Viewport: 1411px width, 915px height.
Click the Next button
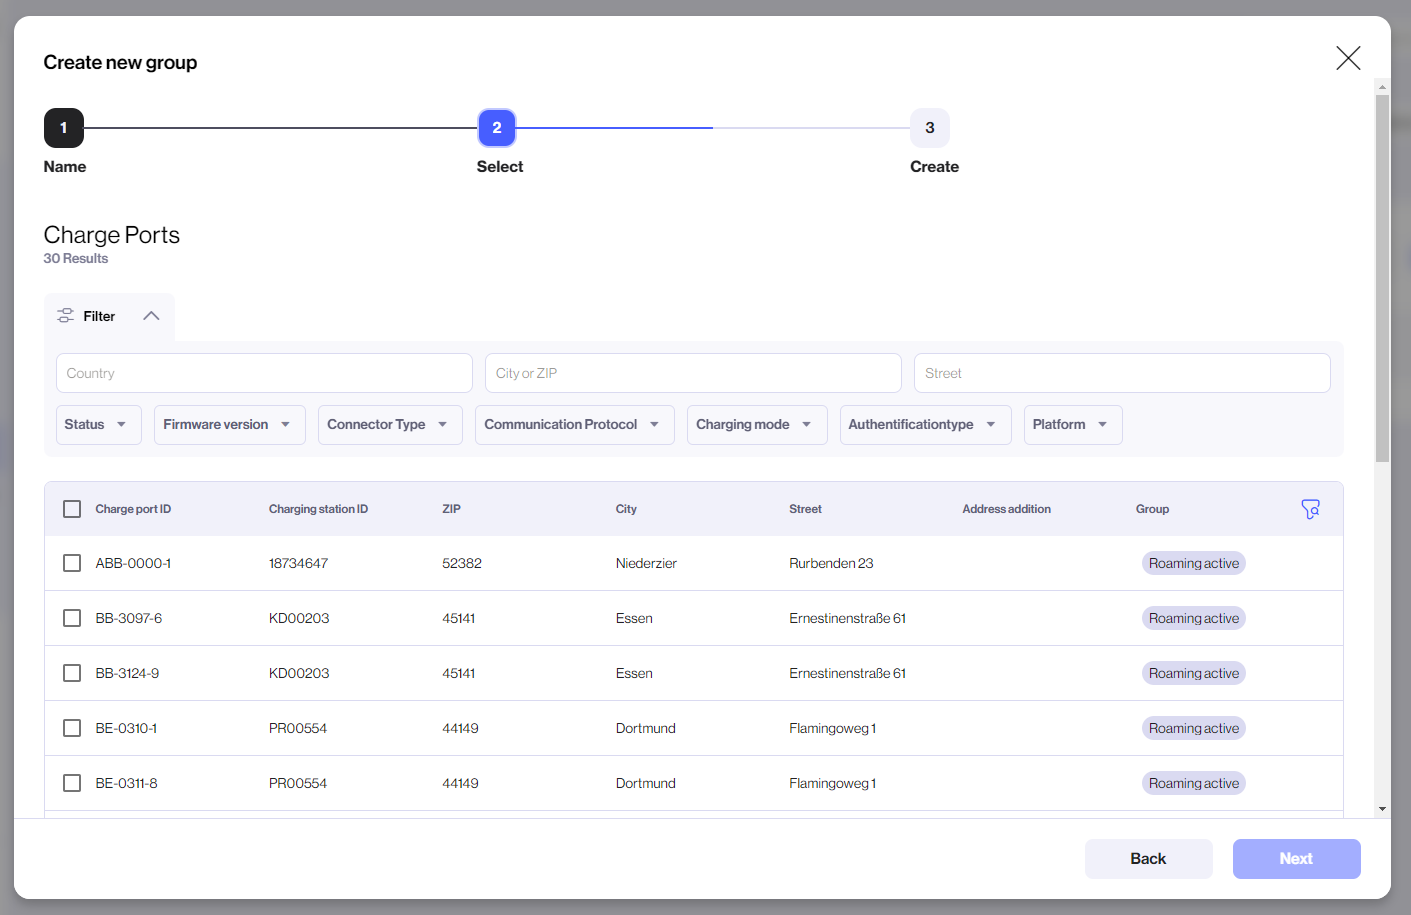1296,859
